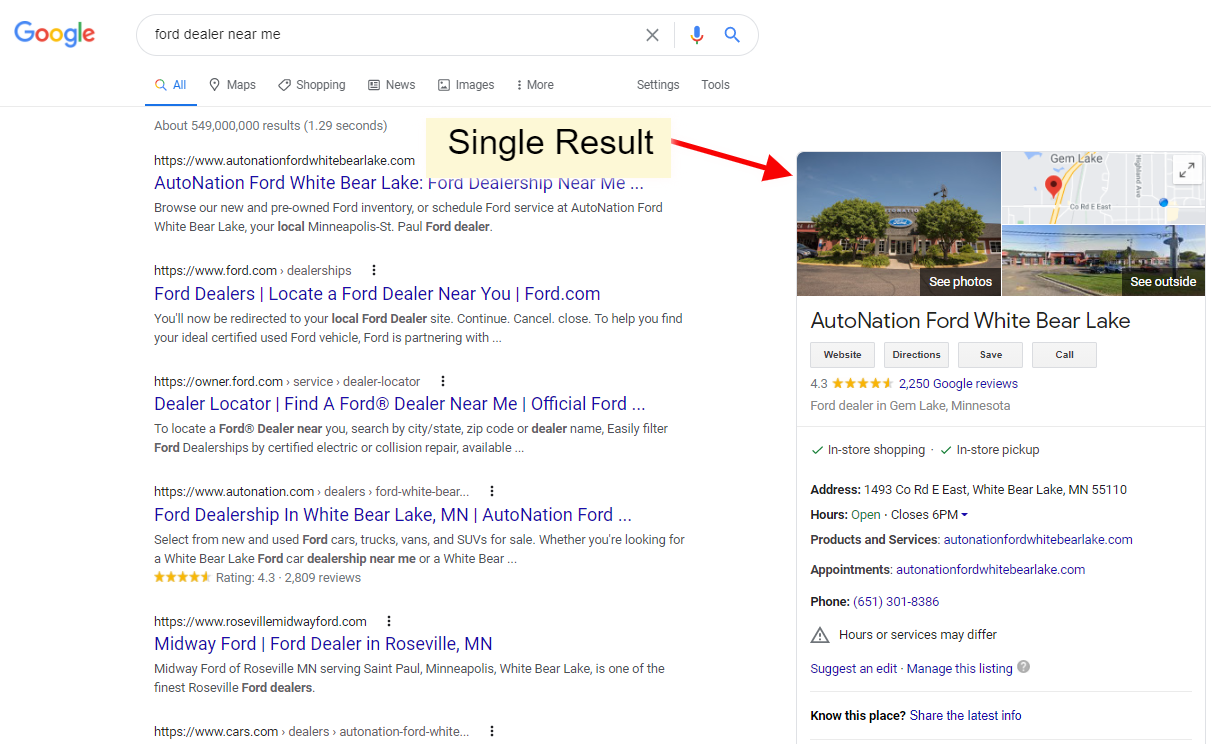Screen dimensions: 1211x744
Task: Click the Google logo
Action: 55,35
